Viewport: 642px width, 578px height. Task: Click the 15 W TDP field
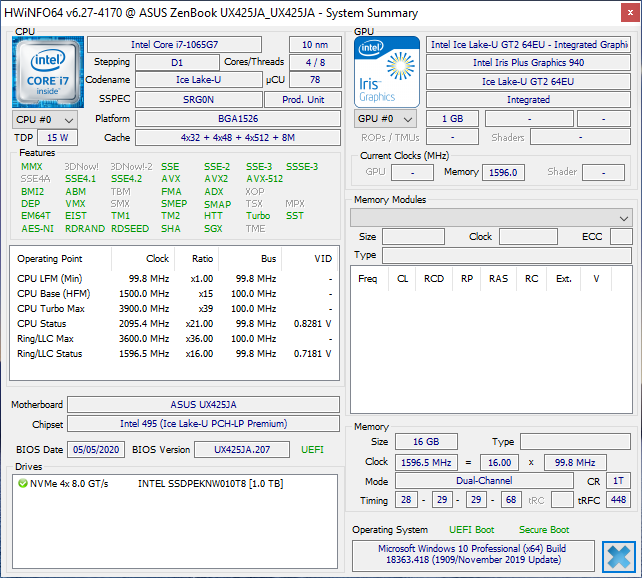(x=57, y=138)
